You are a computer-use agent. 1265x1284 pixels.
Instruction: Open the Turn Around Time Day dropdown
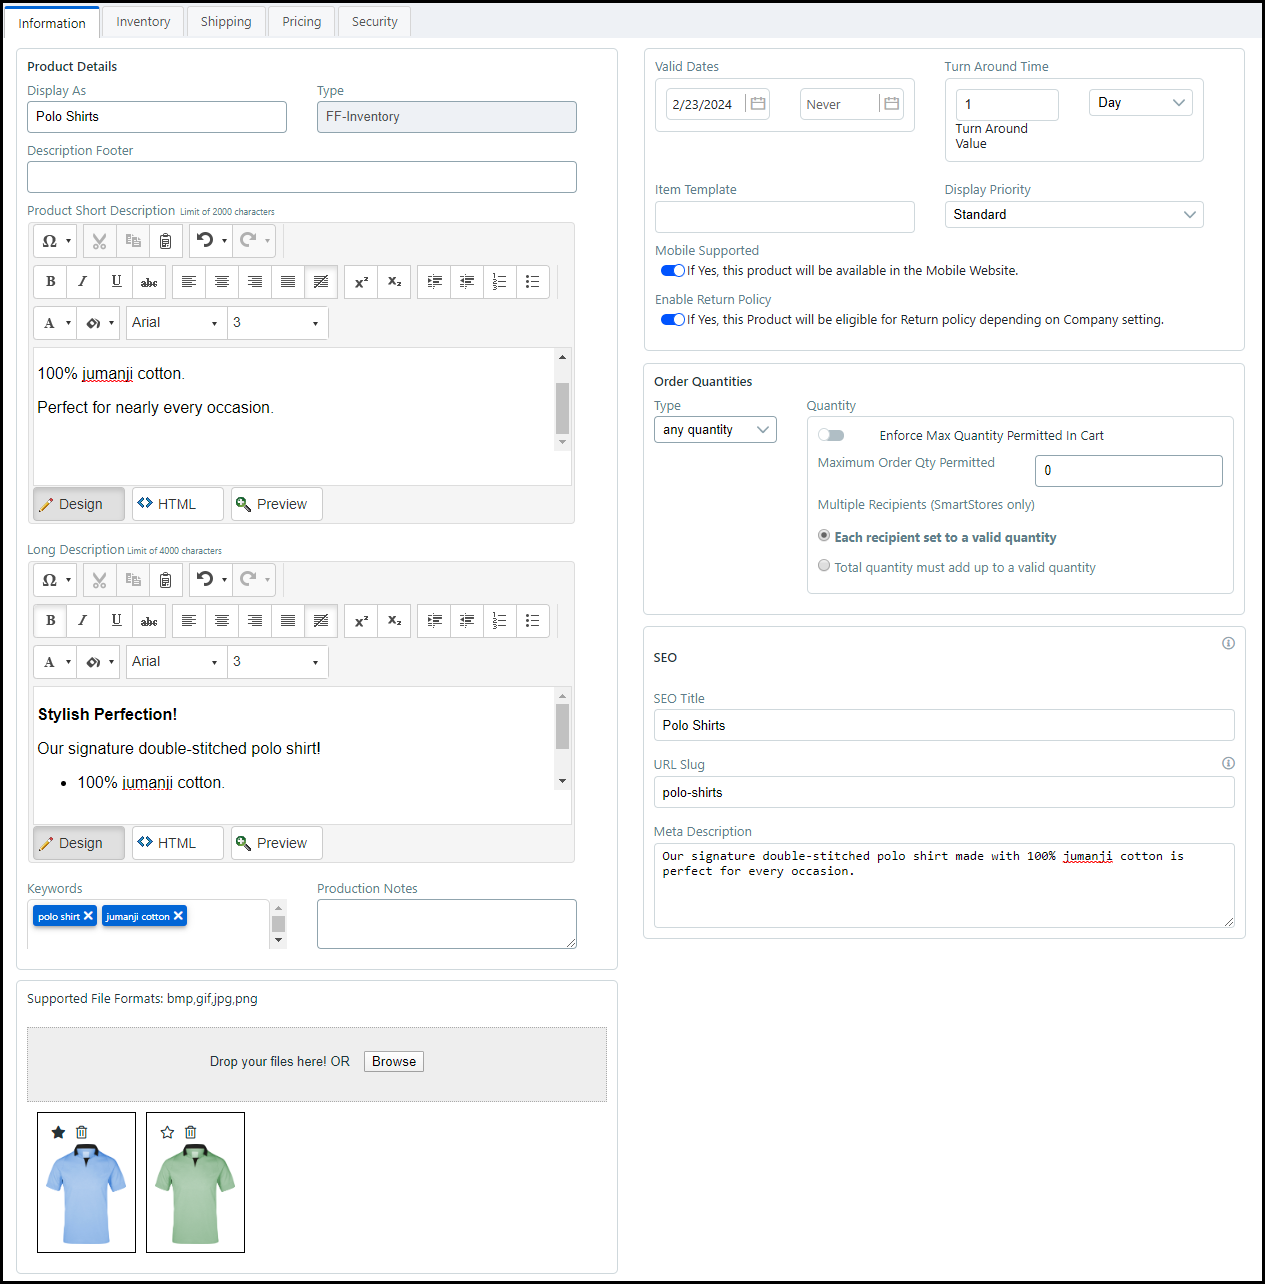coord(1140,103)
